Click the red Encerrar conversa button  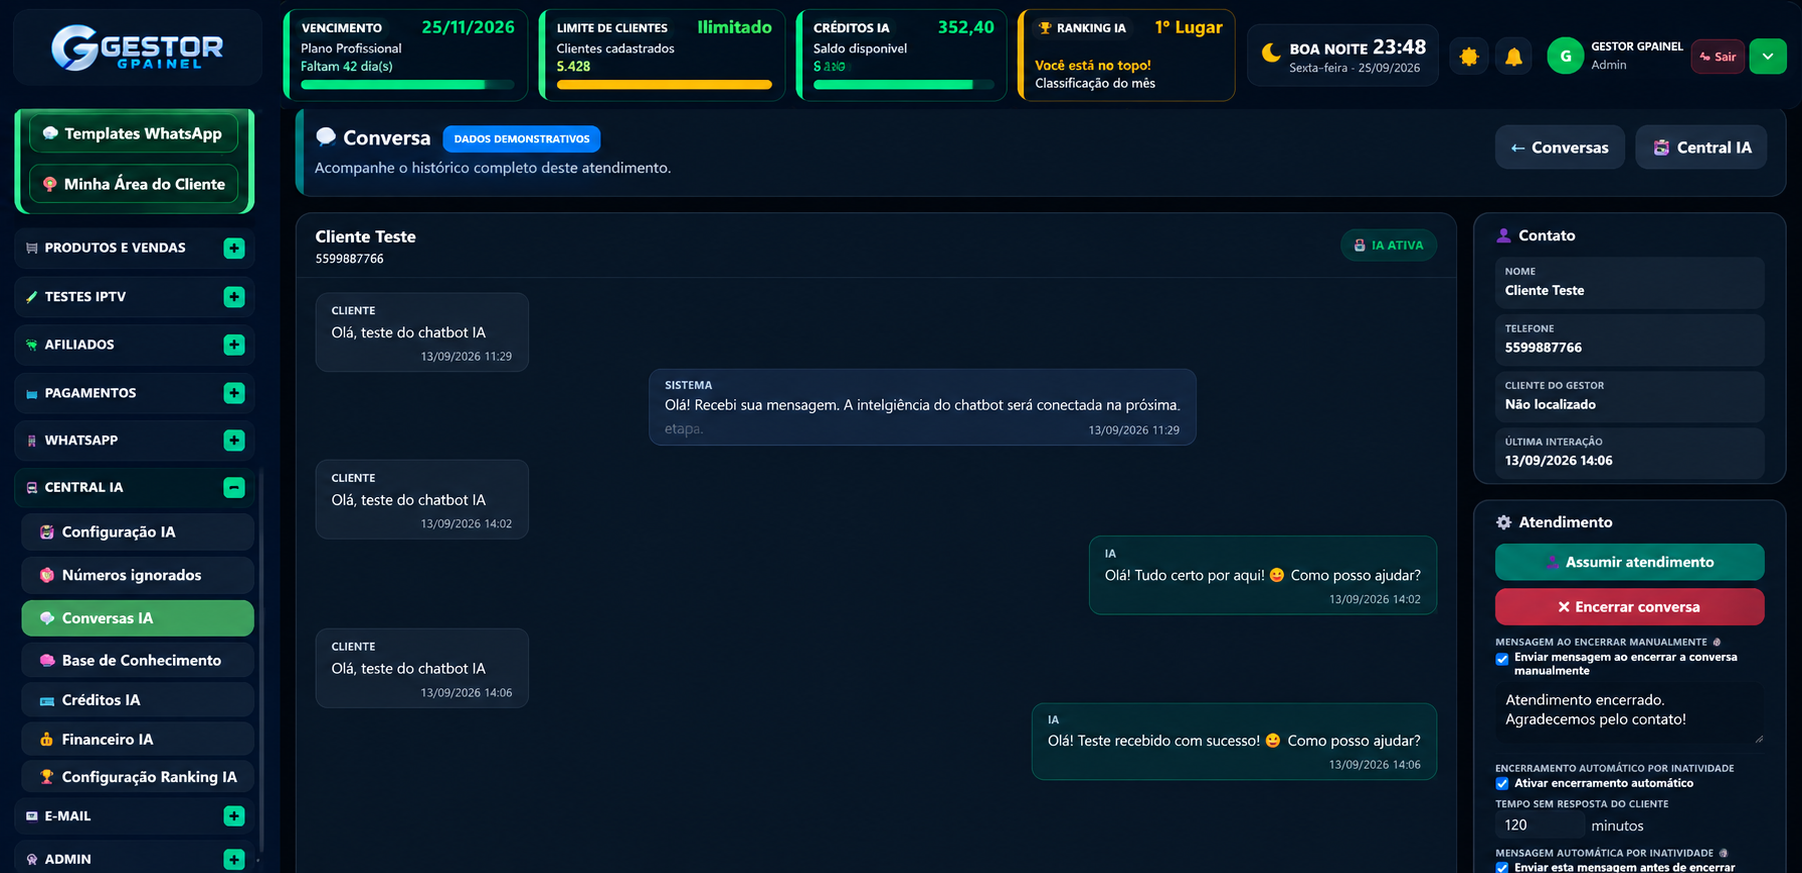[1629, 607]
